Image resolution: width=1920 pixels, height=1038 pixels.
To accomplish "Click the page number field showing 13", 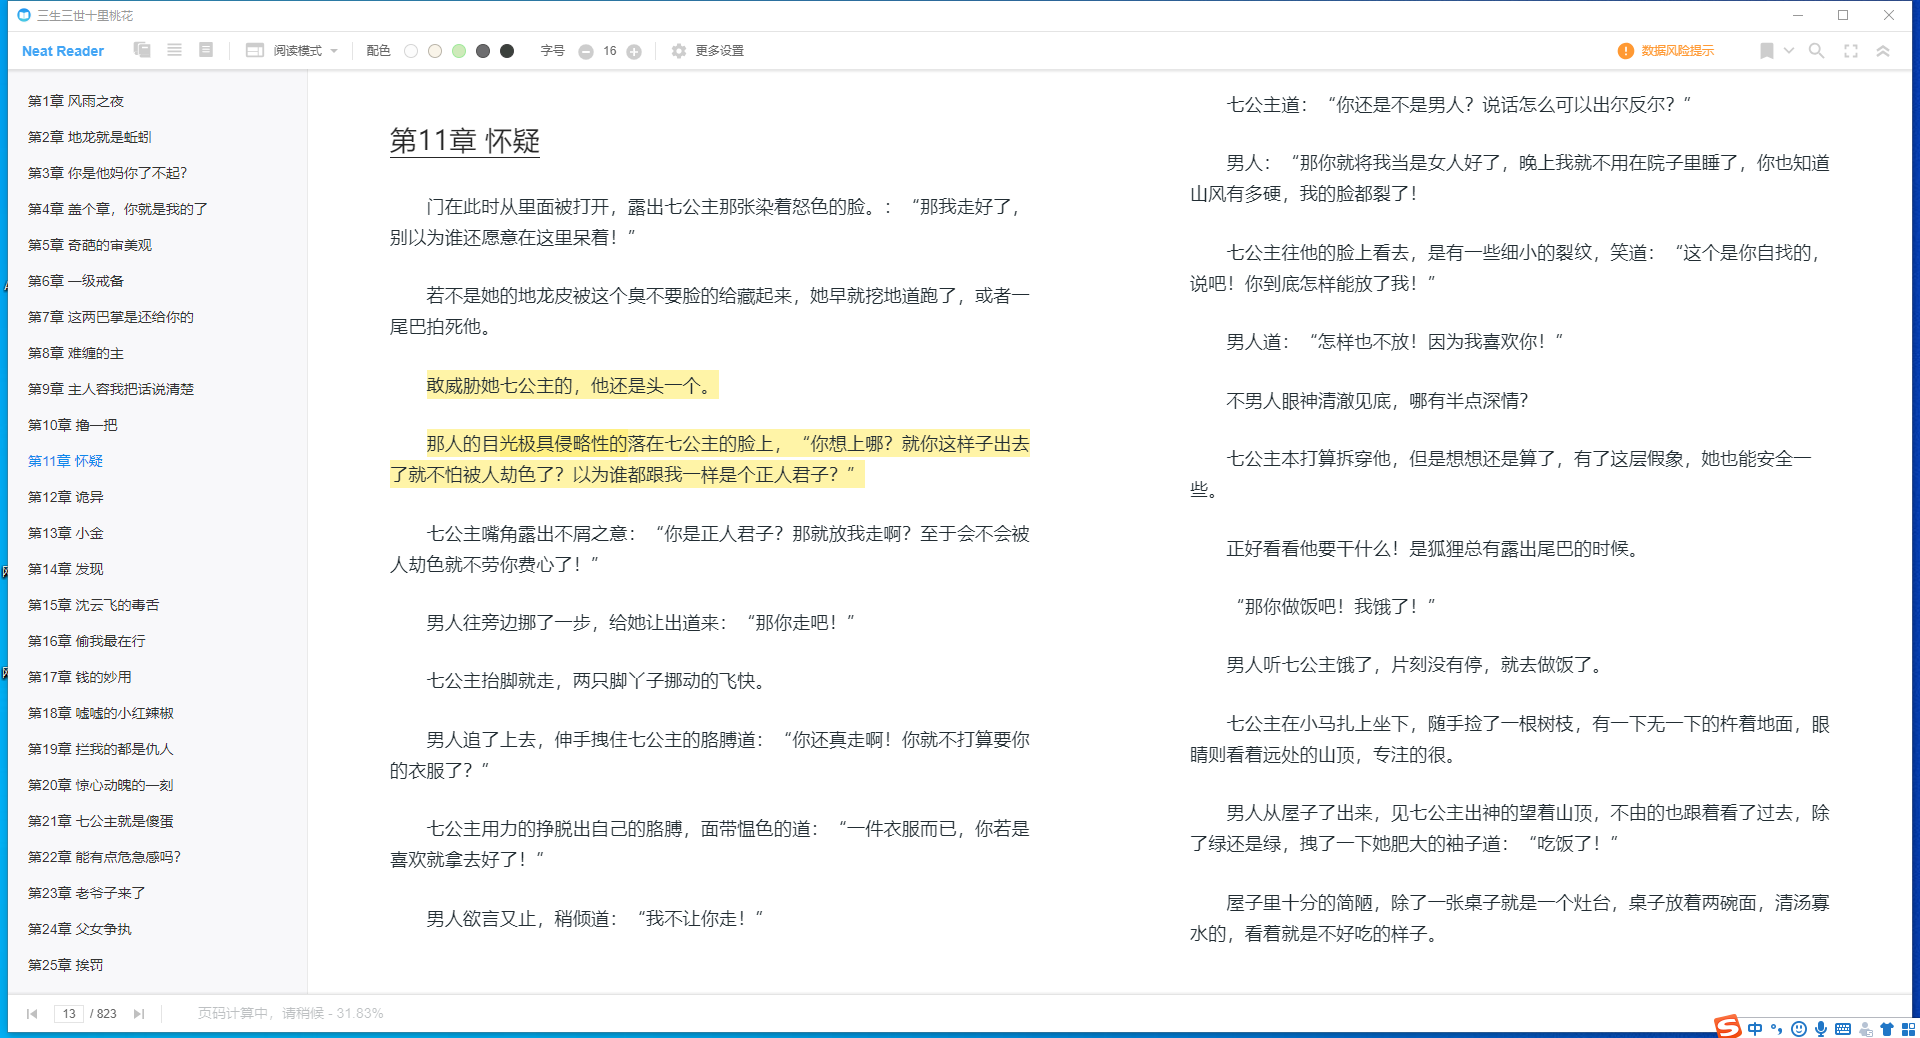I will 69,1014.
